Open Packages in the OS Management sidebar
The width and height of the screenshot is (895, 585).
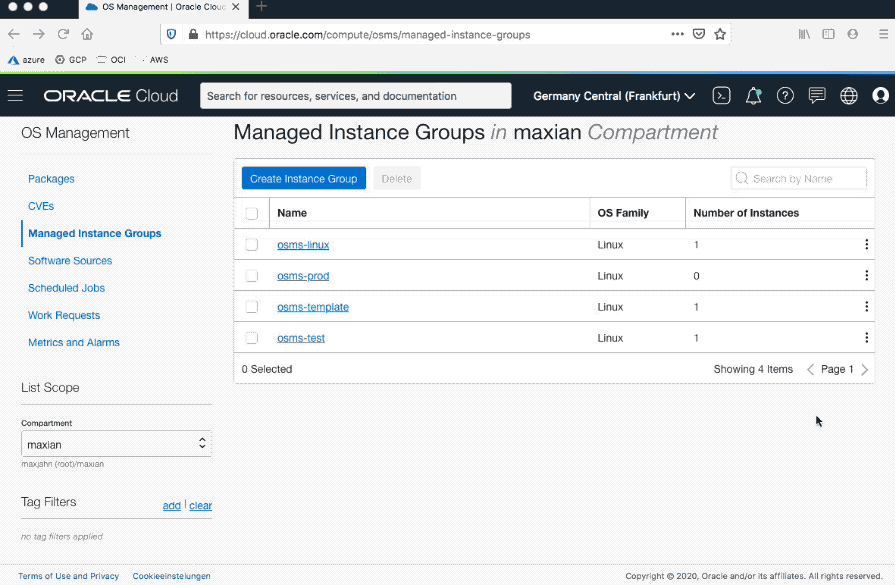(51, 179)
